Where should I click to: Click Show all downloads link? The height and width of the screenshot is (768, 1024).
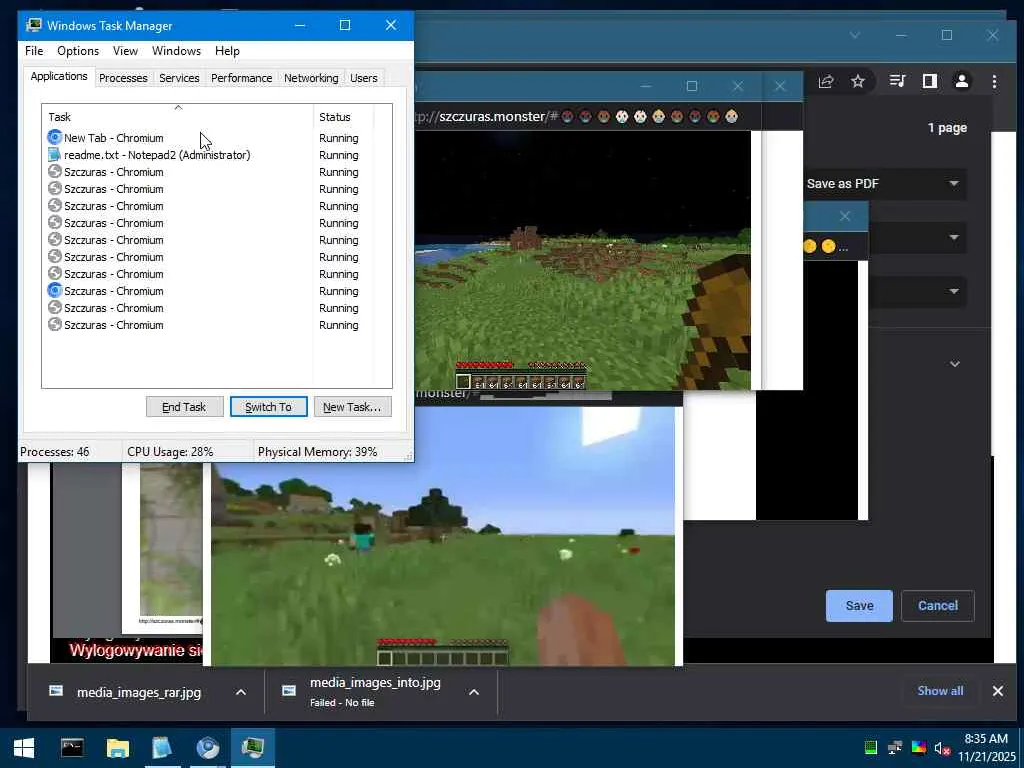coord(940,691)
